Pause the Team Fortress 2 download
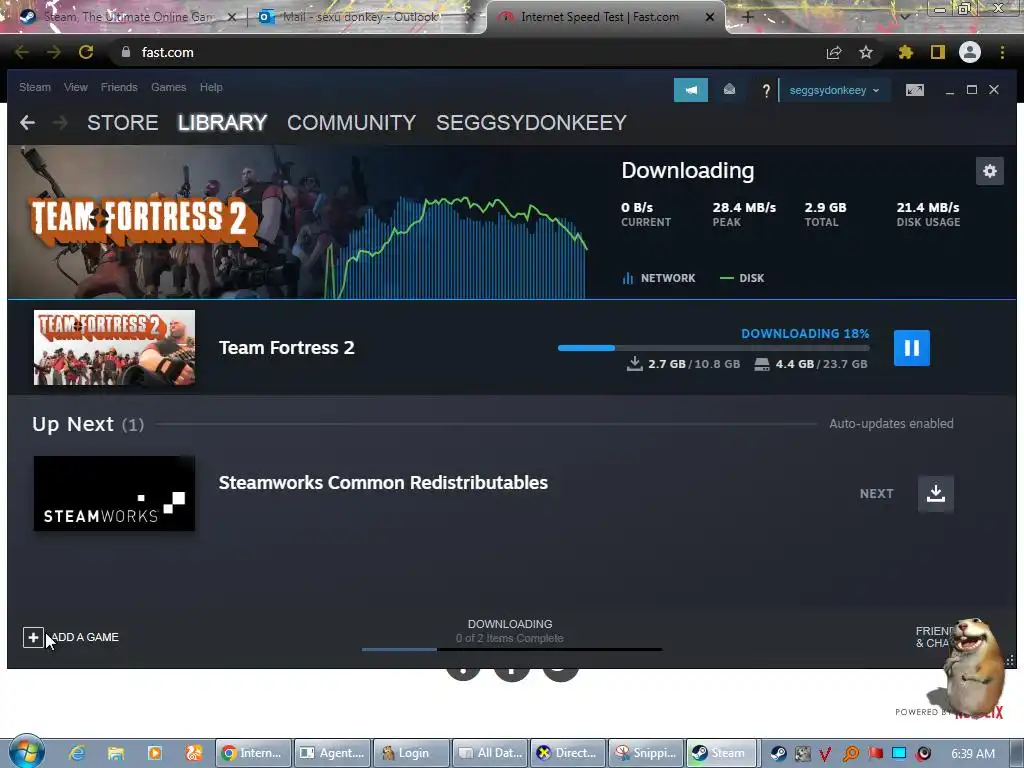 [911, 347]
